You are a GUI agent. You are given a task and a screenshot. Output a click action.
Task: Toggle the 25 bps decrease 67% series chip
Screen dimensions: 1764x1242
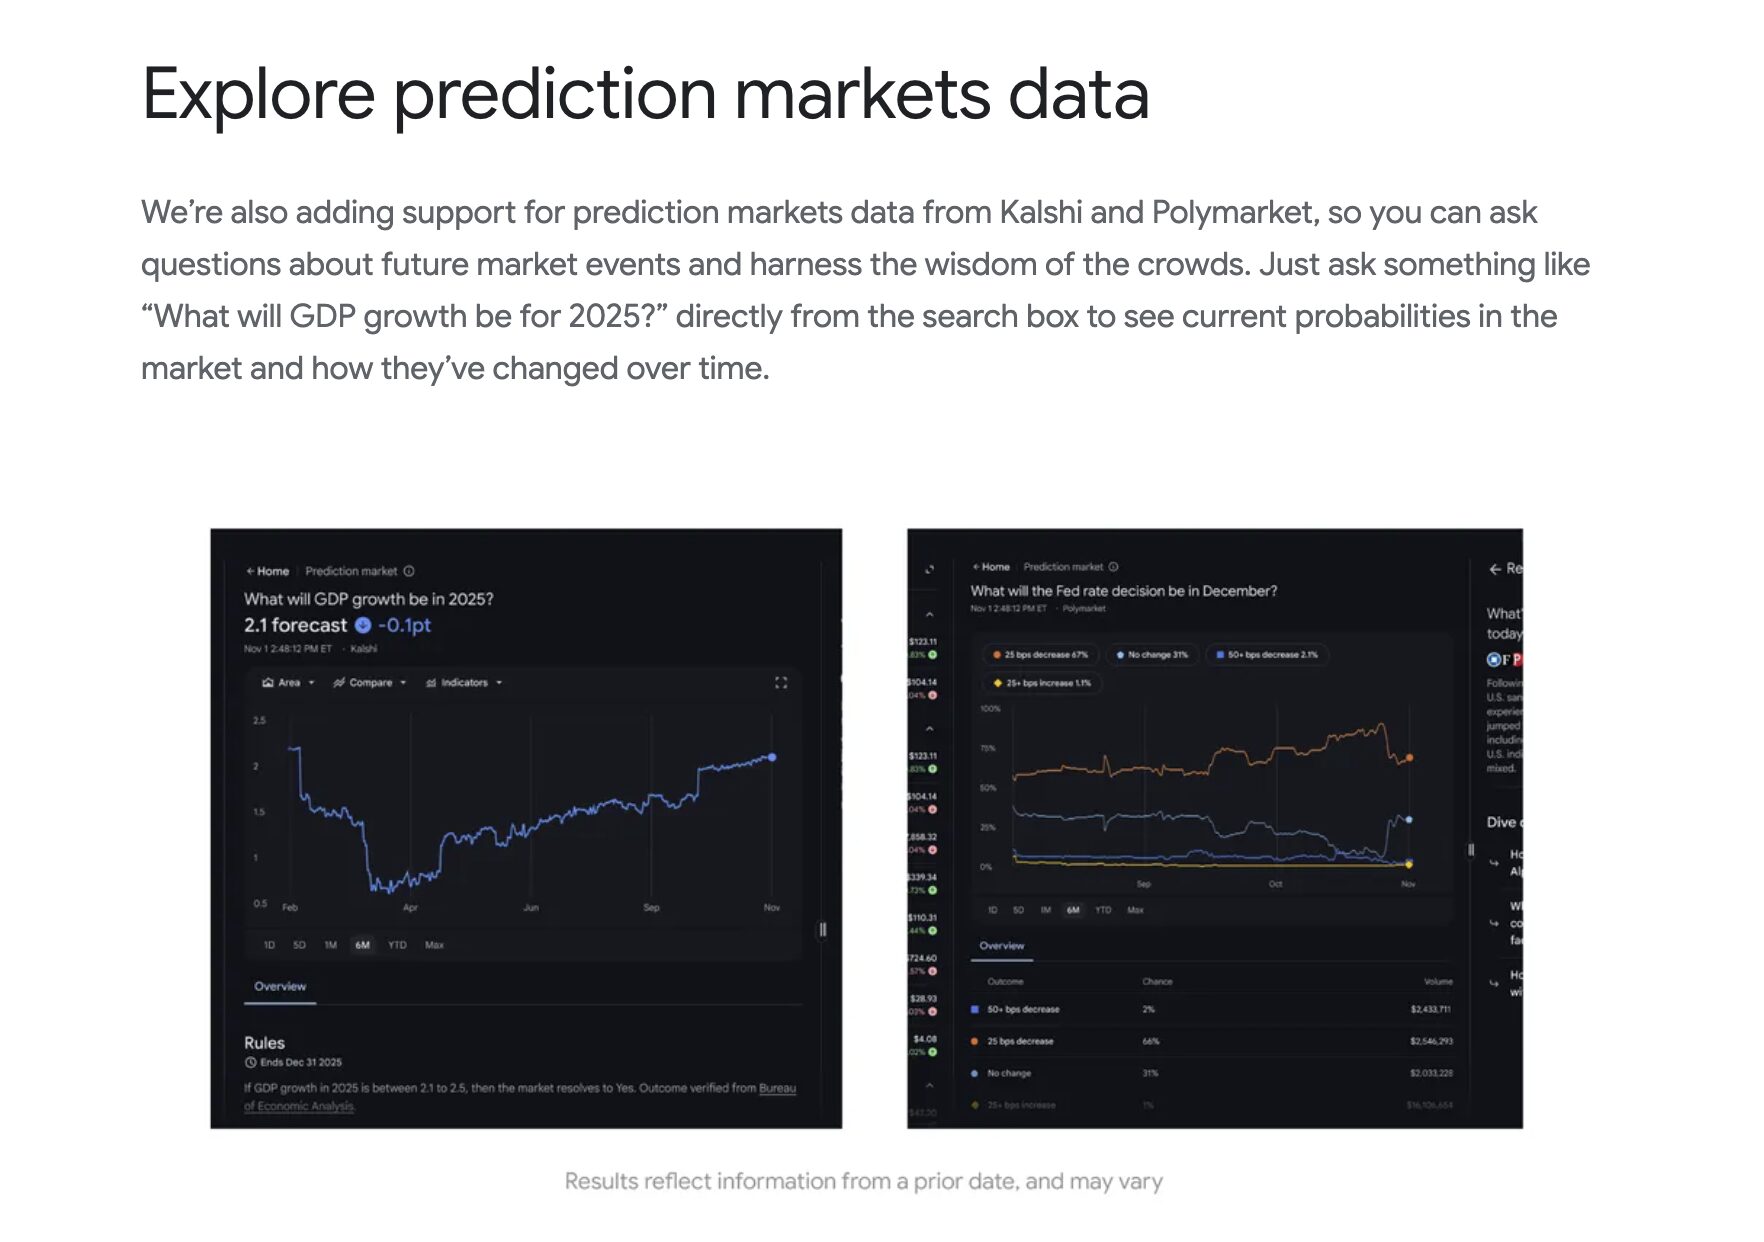pos(1040,655)
